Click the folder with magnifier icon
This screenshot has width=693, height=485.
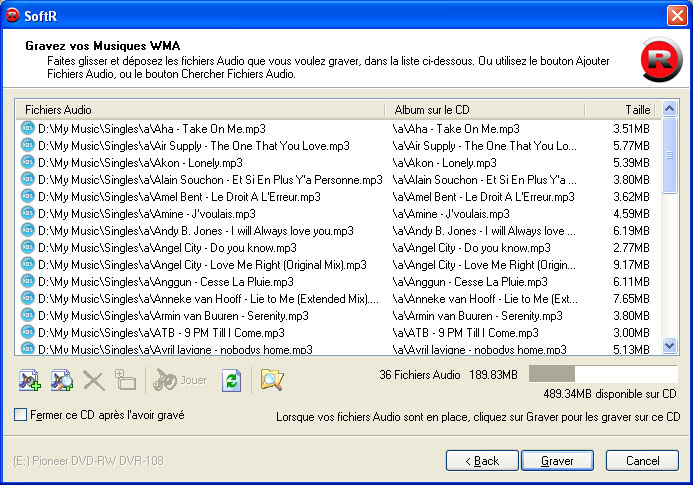pos(272,380)
